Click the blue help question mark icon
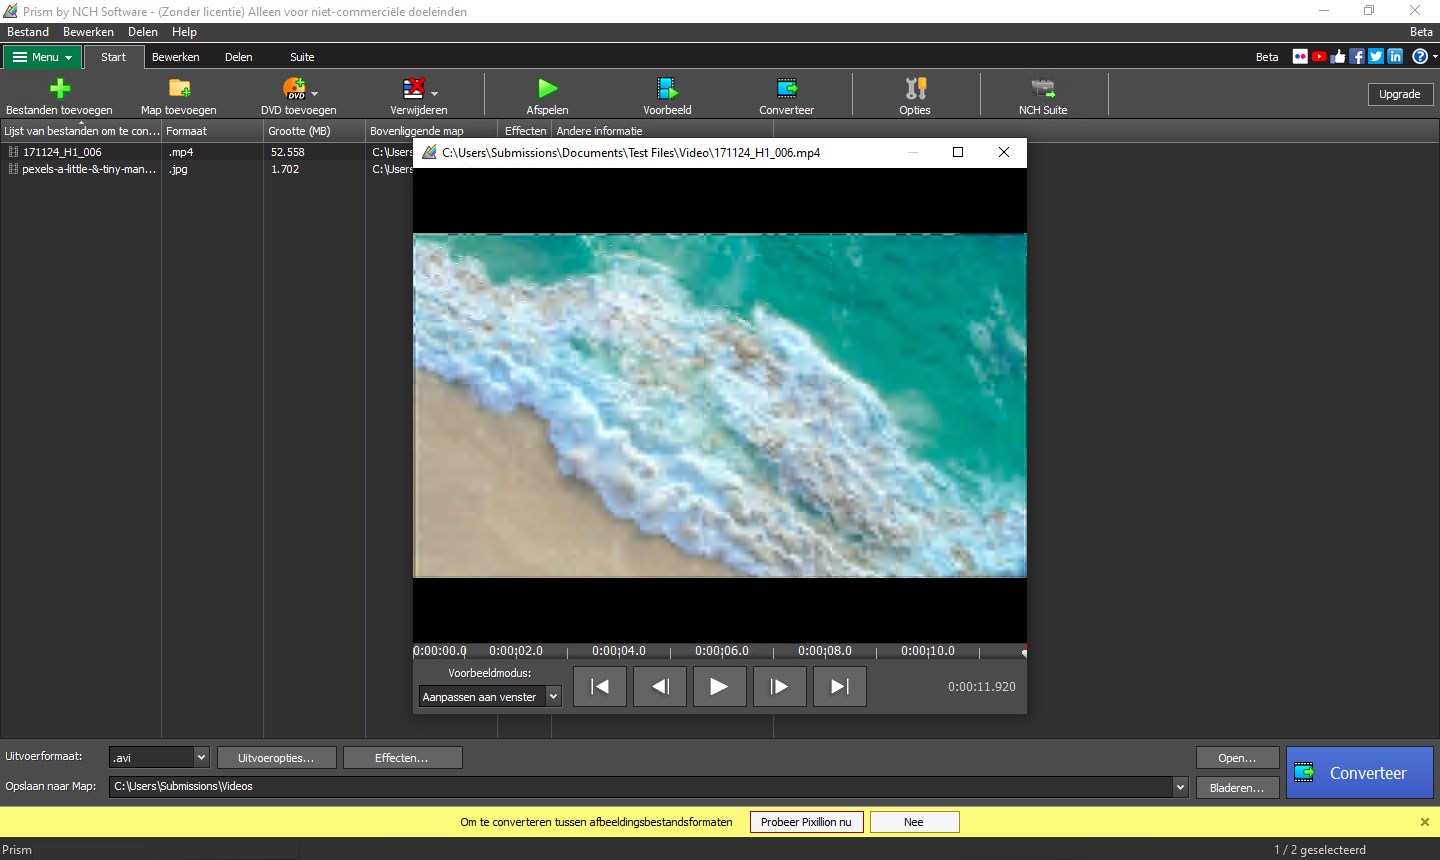Image resolution: width=1440 pixels, height=860 pixels. point(1419,57)
